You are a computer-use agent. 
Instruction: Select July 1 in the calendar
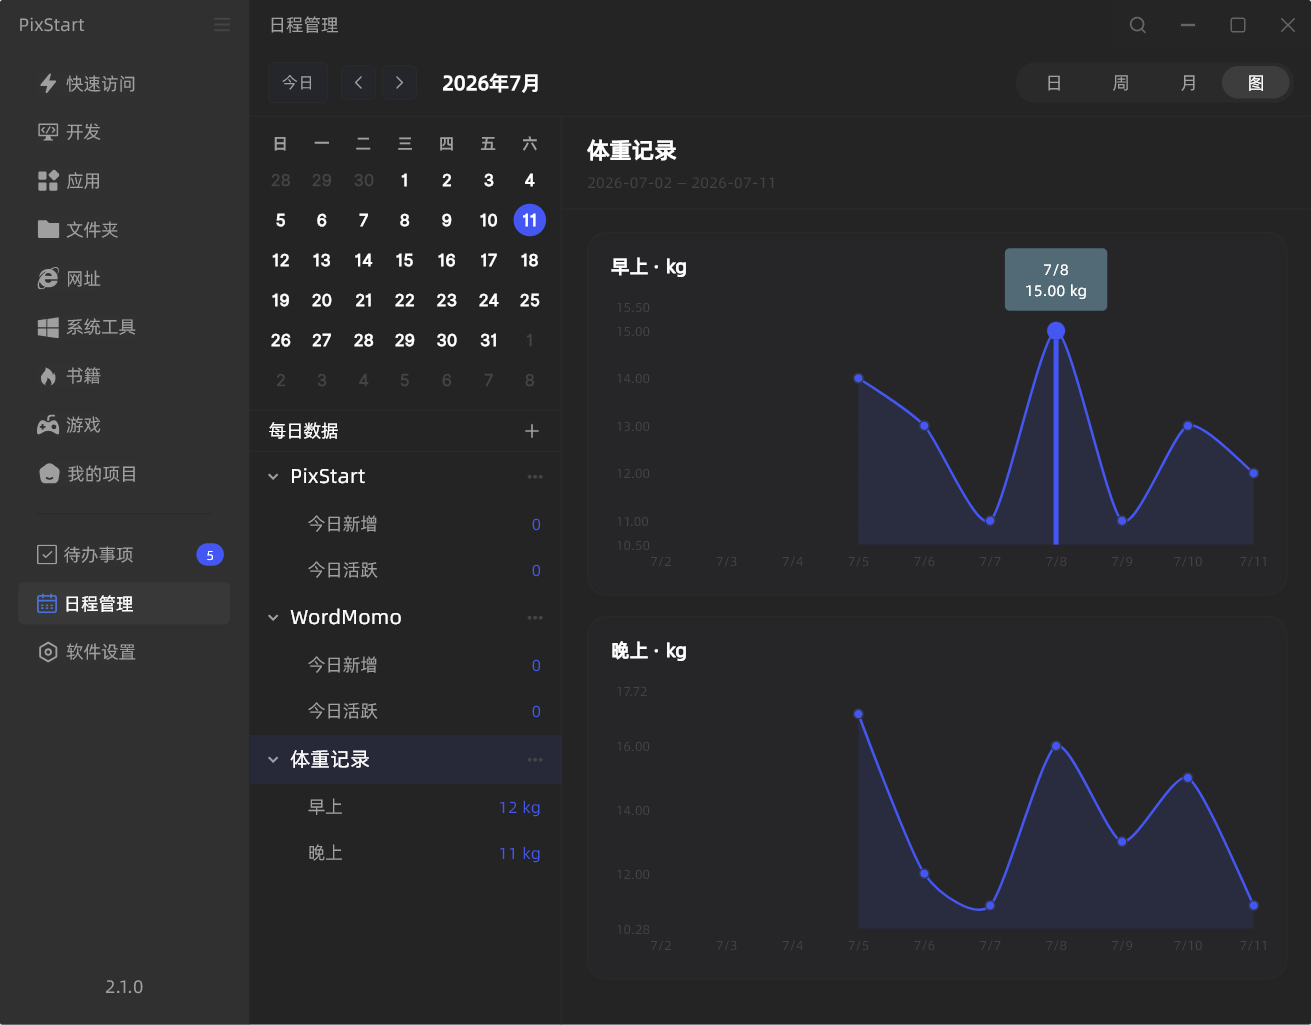pyautogui.click(x=405, y=180)
